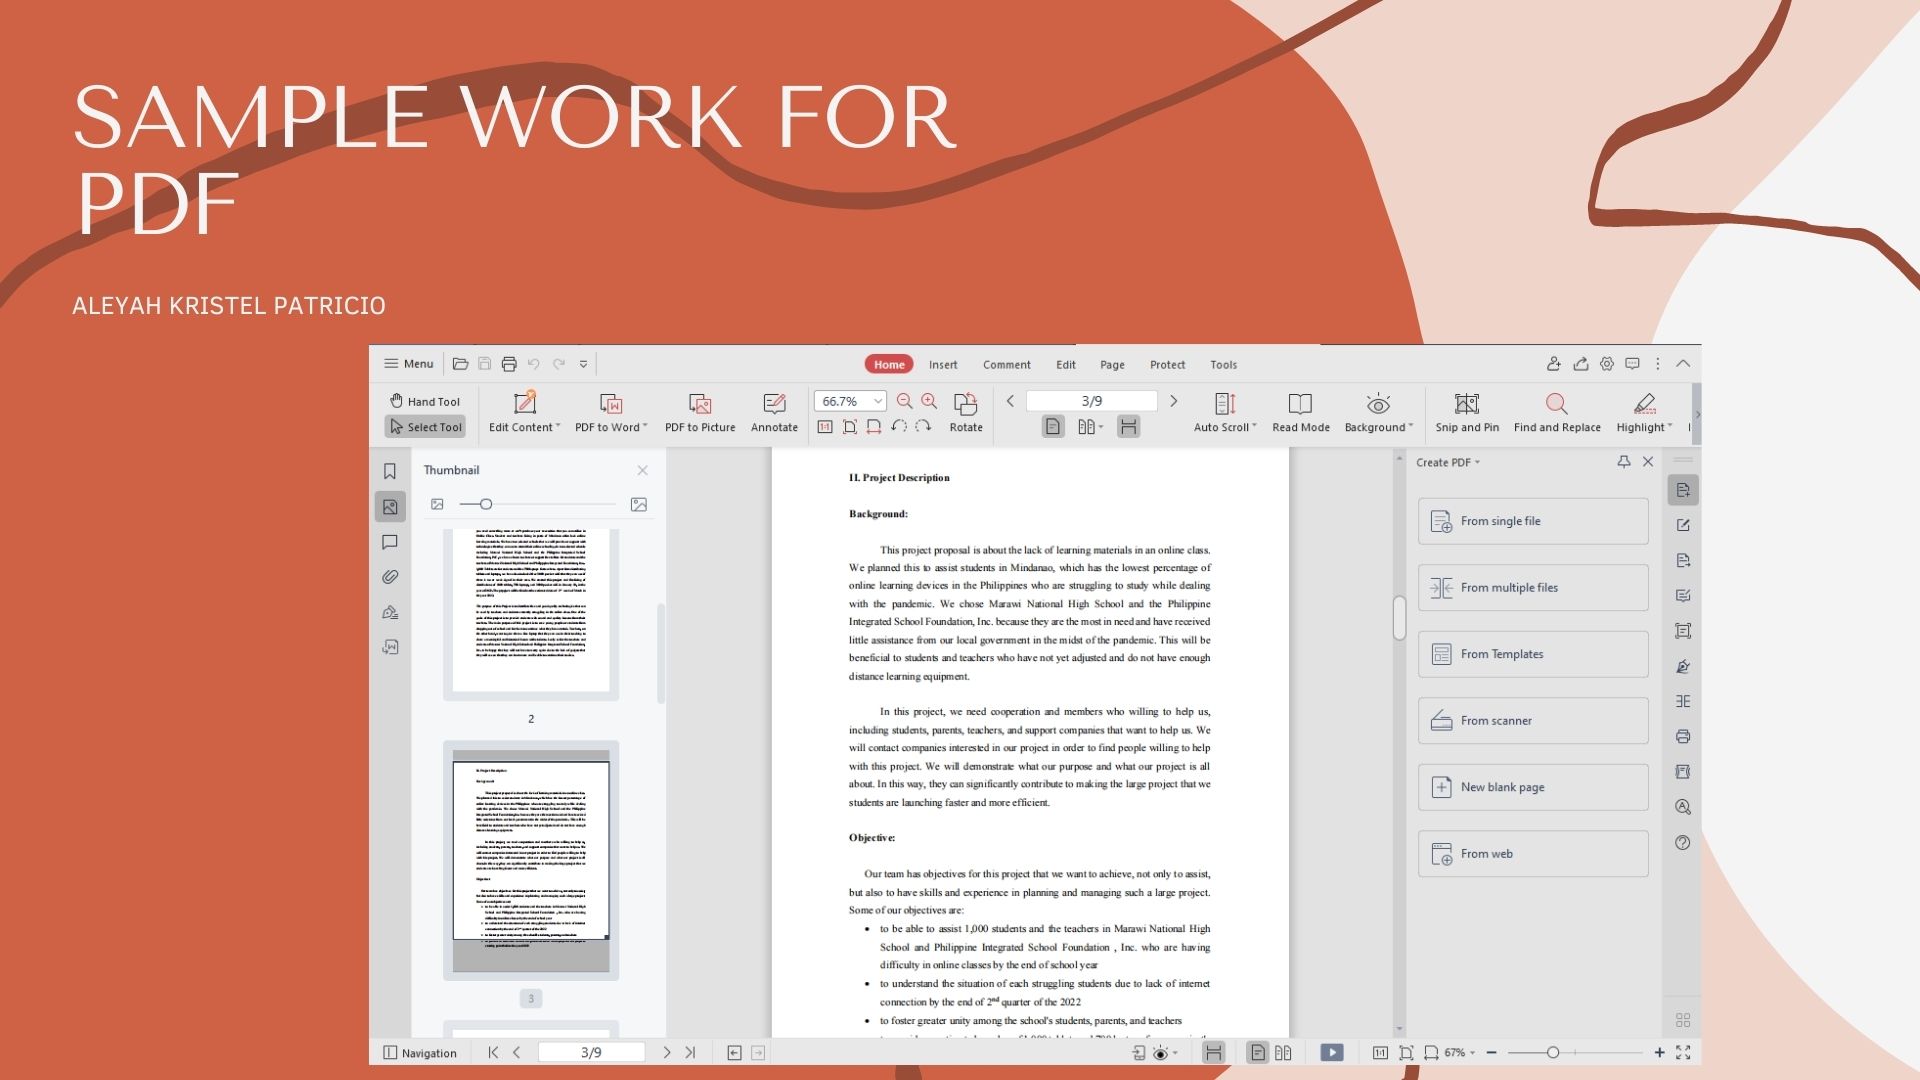The height and width of the screenshot is (1080, 1920).
Task: Open the attachments paperclip panel
Action: point(390,577)
